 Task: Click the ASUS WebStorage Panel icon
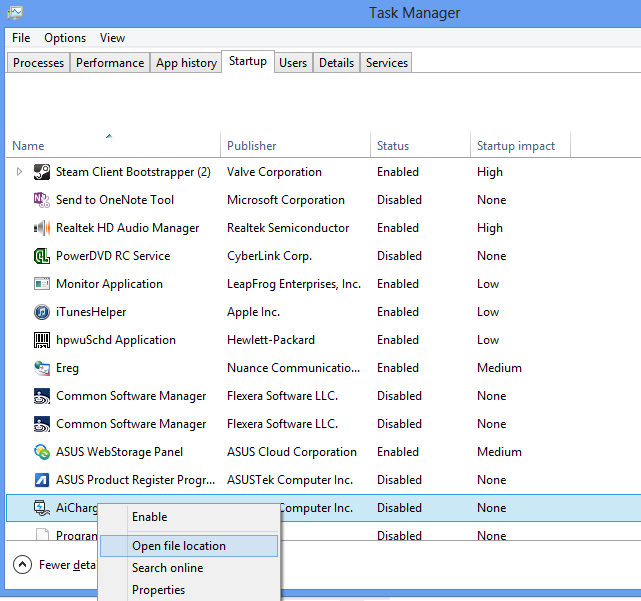pos(42,452)
